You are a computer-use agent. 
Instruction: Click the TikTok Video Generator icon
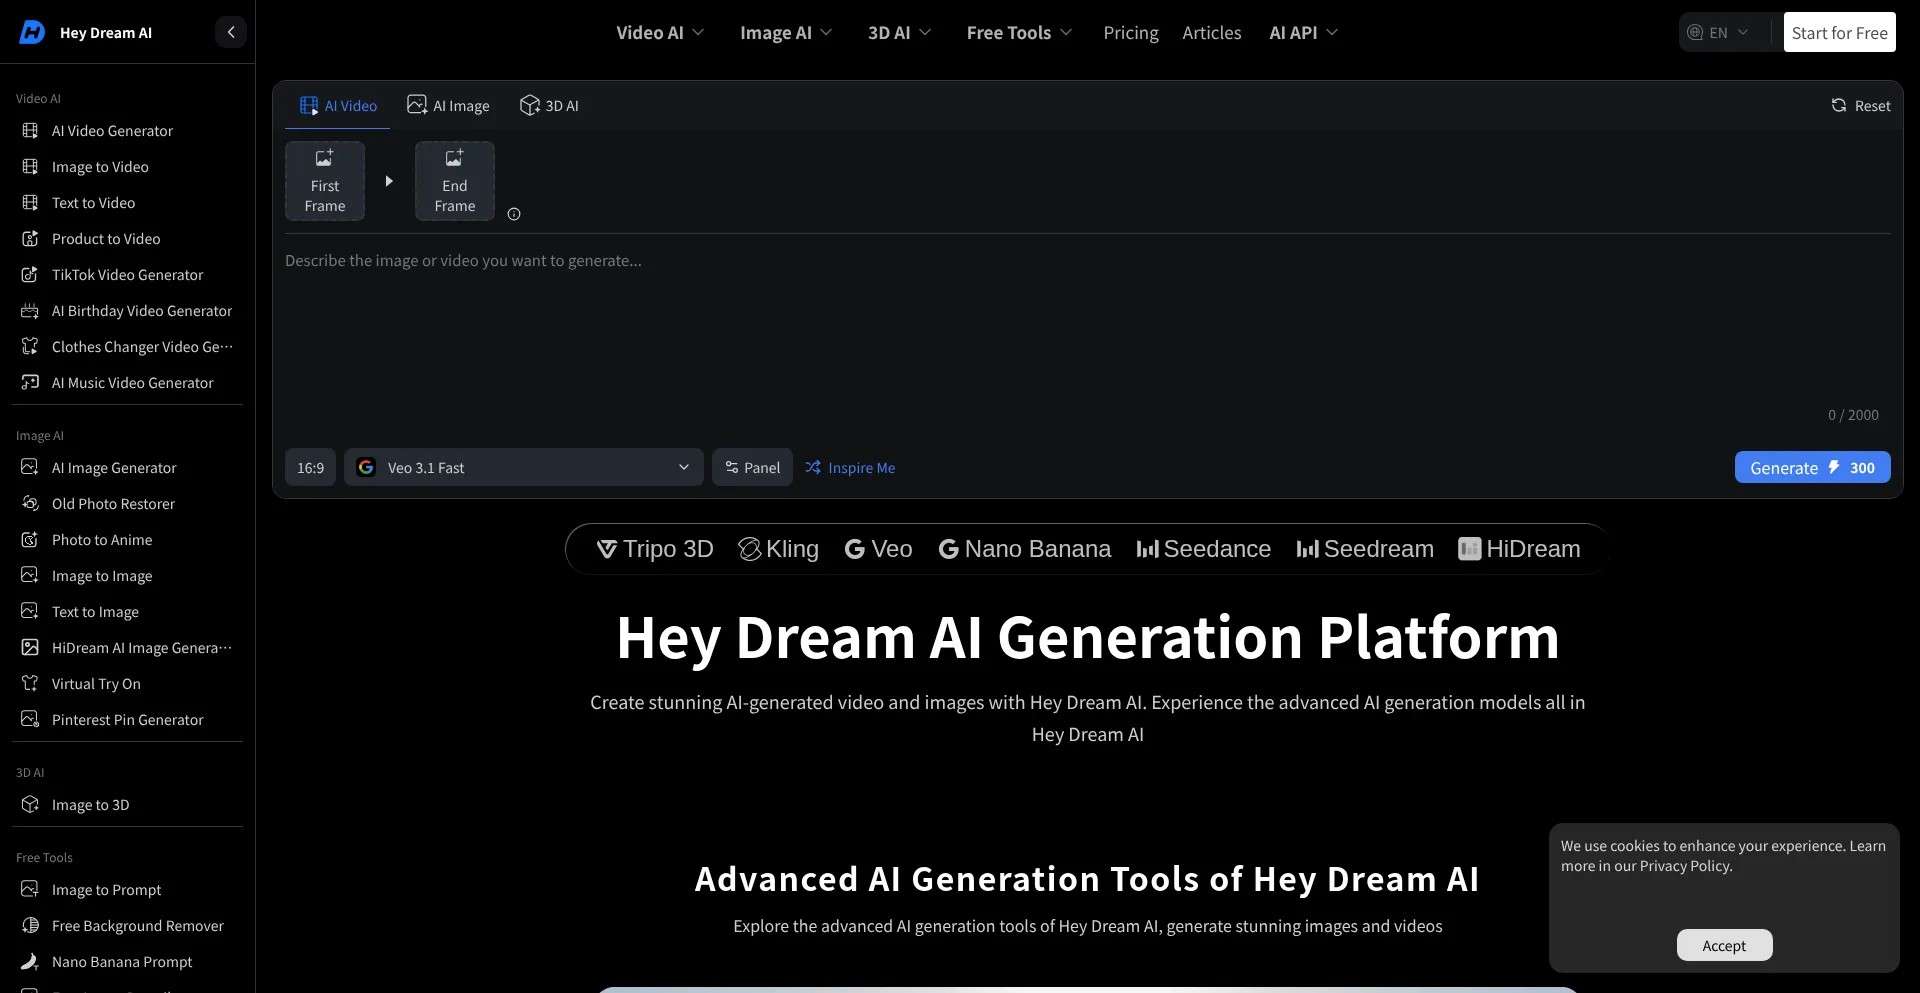(30, 275)
